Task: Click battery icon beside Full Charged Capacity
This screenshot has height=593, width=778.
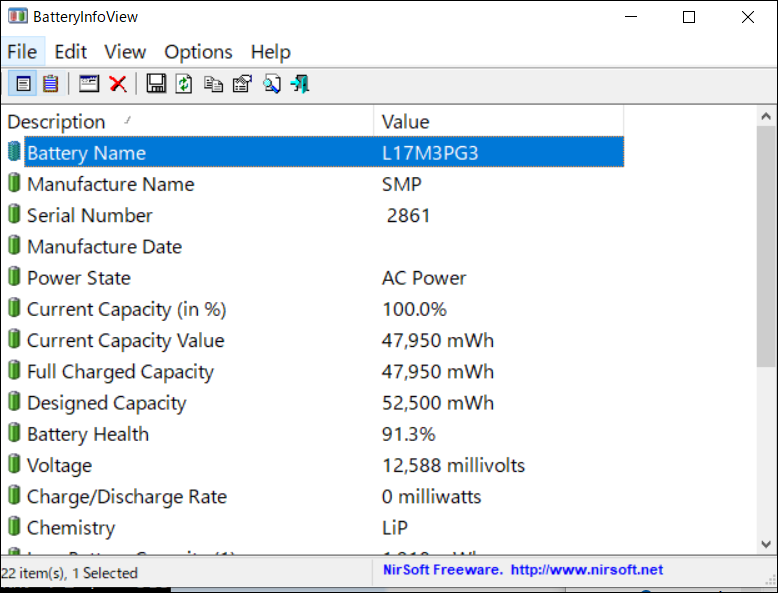Action: [x=14, y=370]
